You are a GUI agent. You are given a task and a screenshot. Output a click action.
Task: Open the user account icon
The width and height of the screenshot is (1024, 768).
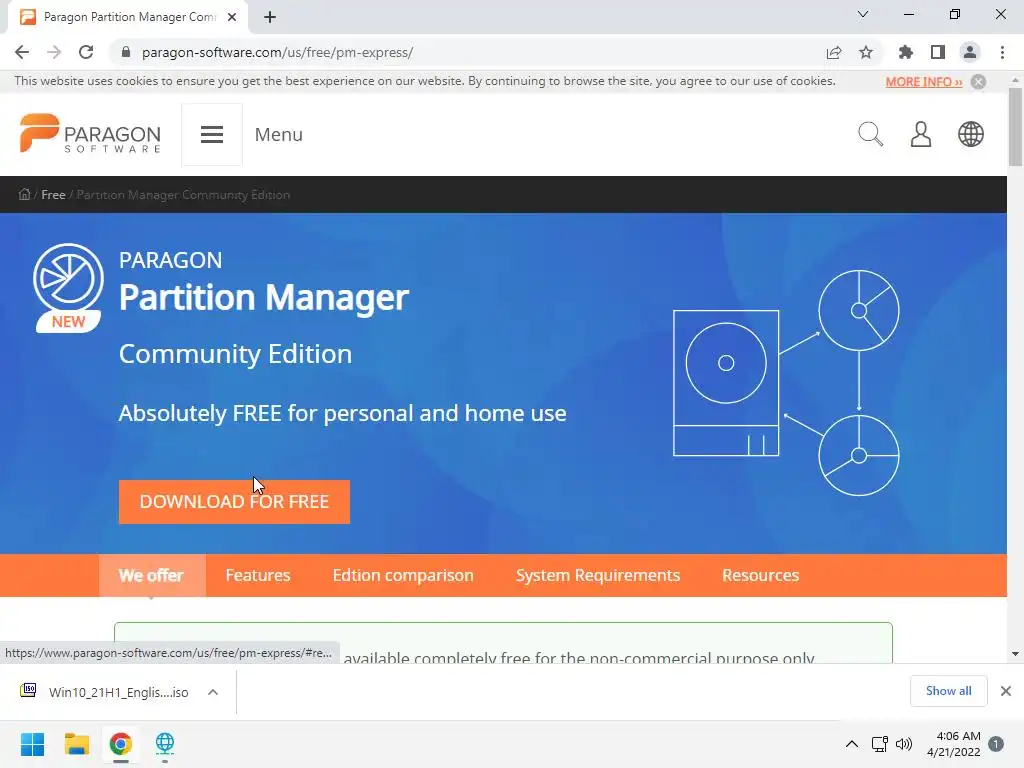[x=921, y=135]
